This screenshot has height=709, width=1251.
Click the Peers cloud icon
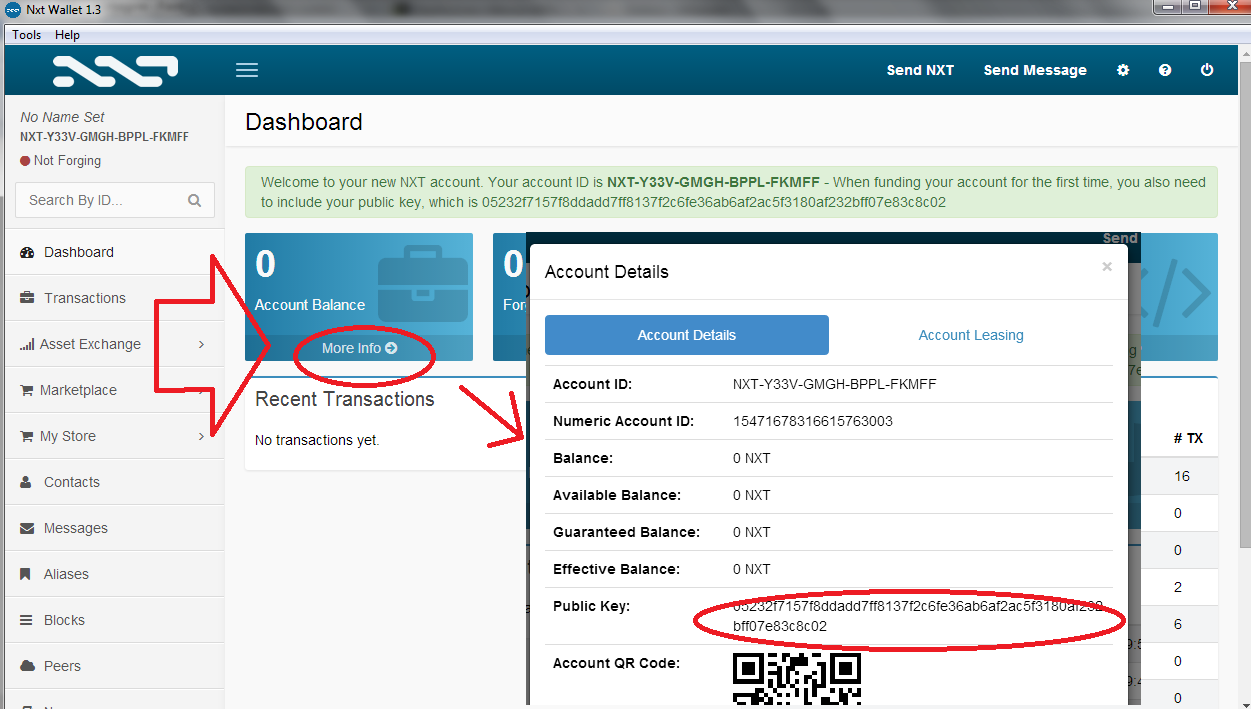tap(27, 666)
